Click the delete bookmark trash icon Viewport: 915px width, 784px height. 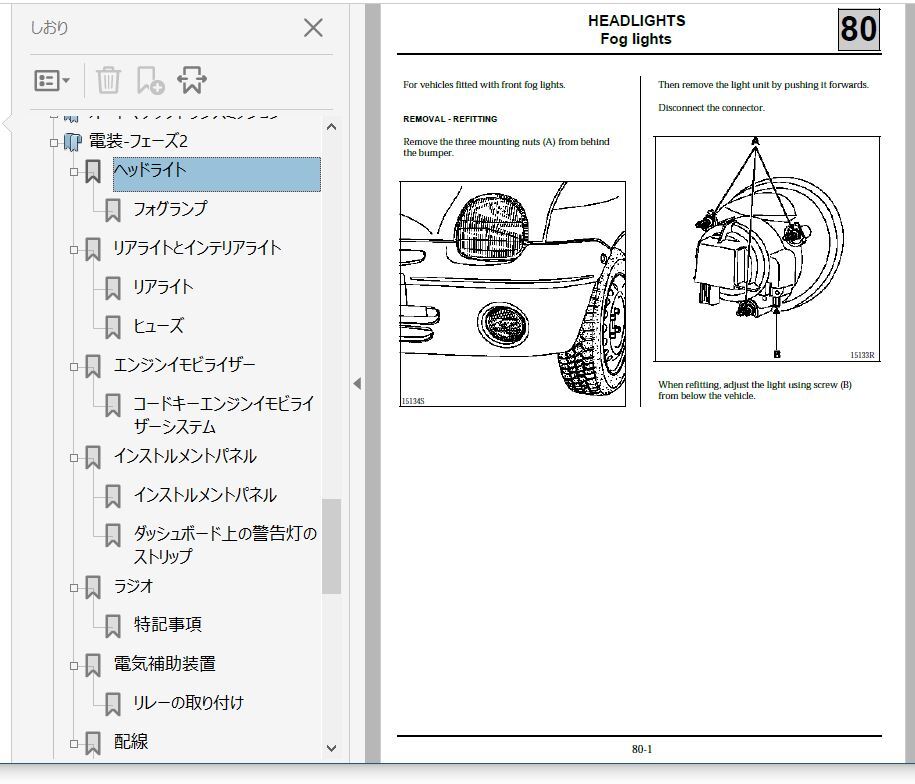tap(108, 80)
